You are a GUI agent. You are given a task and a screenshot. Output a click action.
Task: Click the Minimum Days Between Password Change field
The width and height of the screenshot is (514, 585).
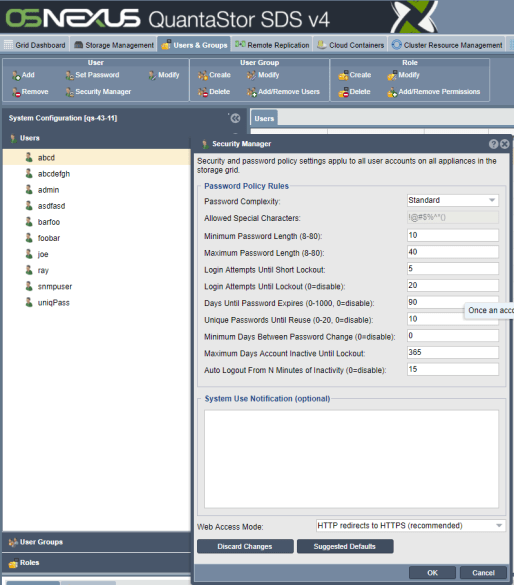pos(453,336)
